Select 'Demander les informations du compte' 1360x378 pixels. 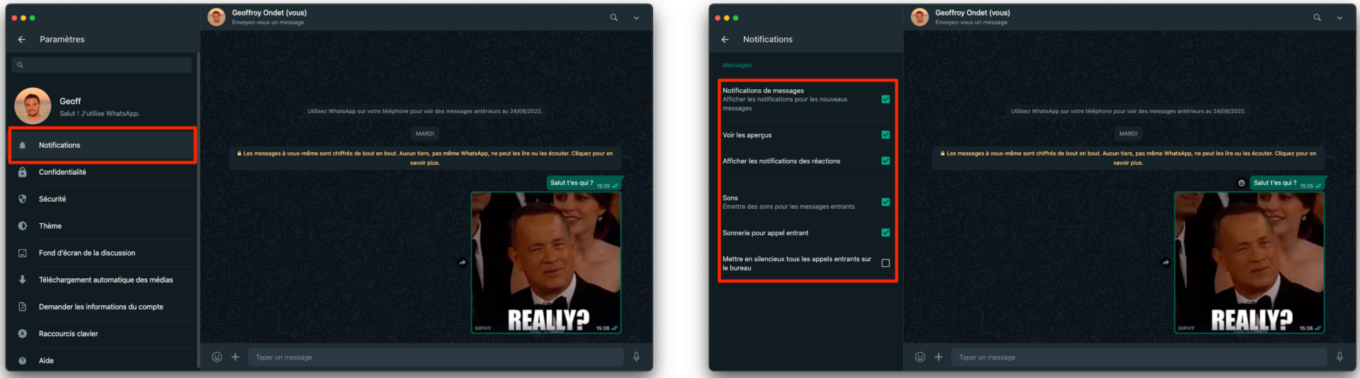tap(102, 307)
